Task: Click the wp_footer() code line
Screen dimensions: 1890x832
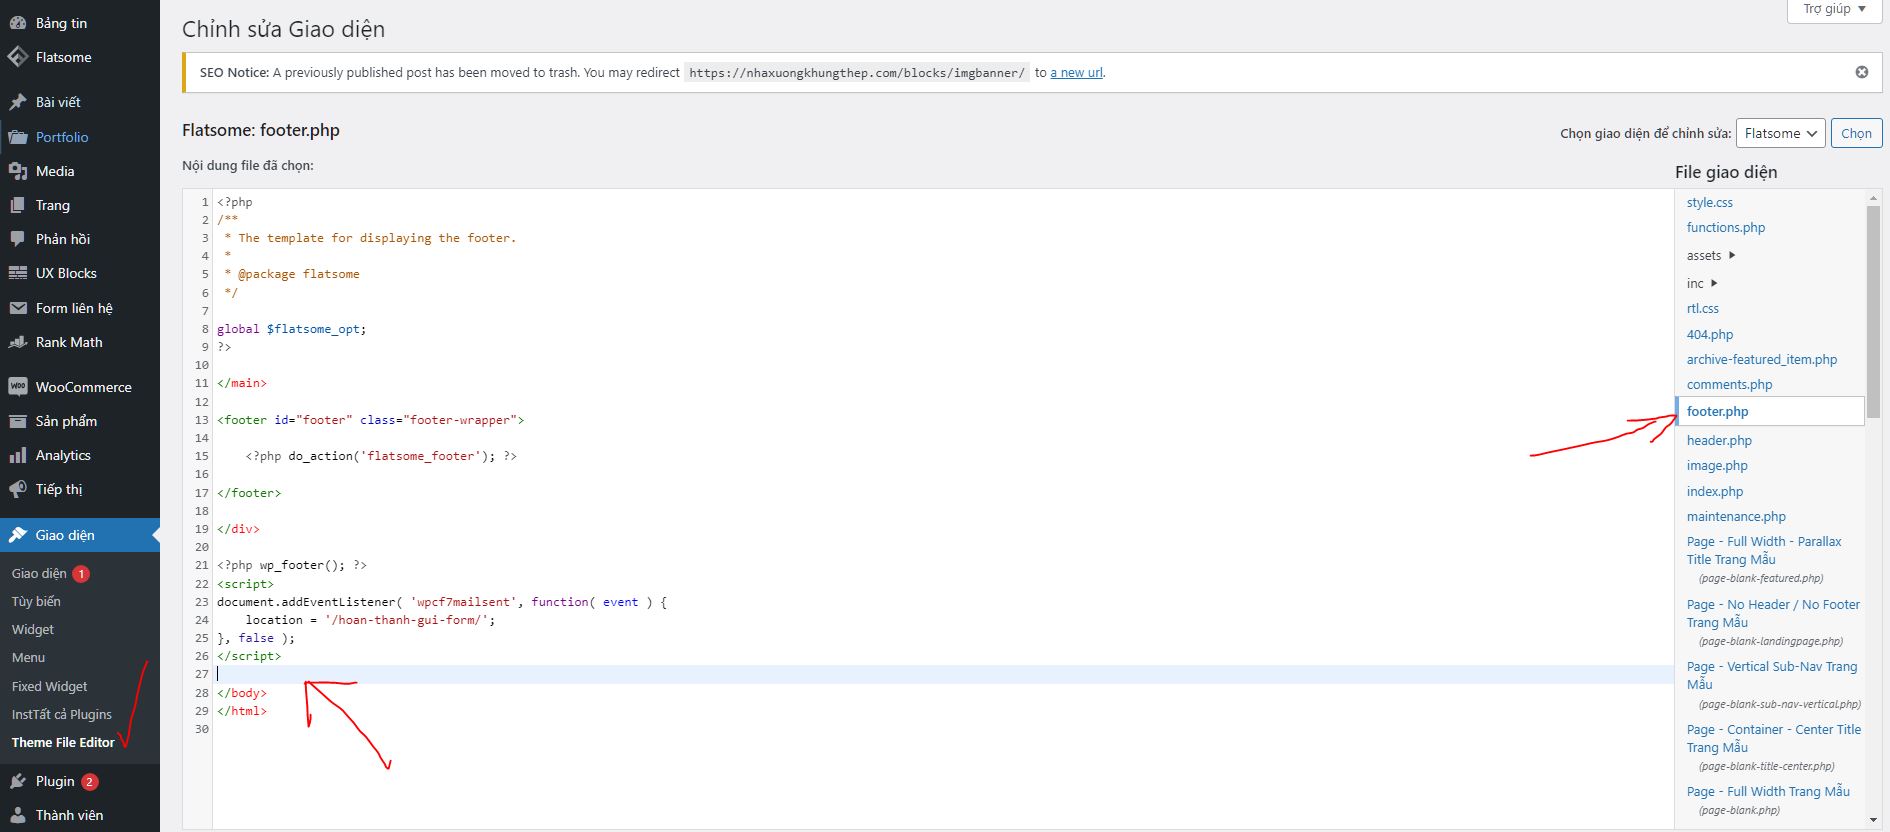Action: pyautogui.click(x=292, y=565)
